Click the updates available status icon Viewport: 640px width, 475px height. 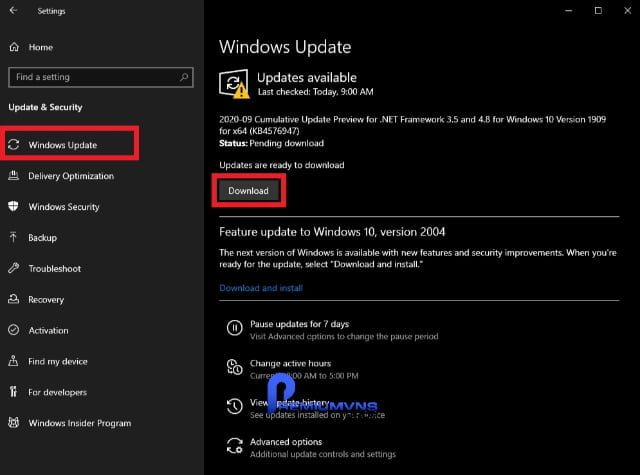234,84
